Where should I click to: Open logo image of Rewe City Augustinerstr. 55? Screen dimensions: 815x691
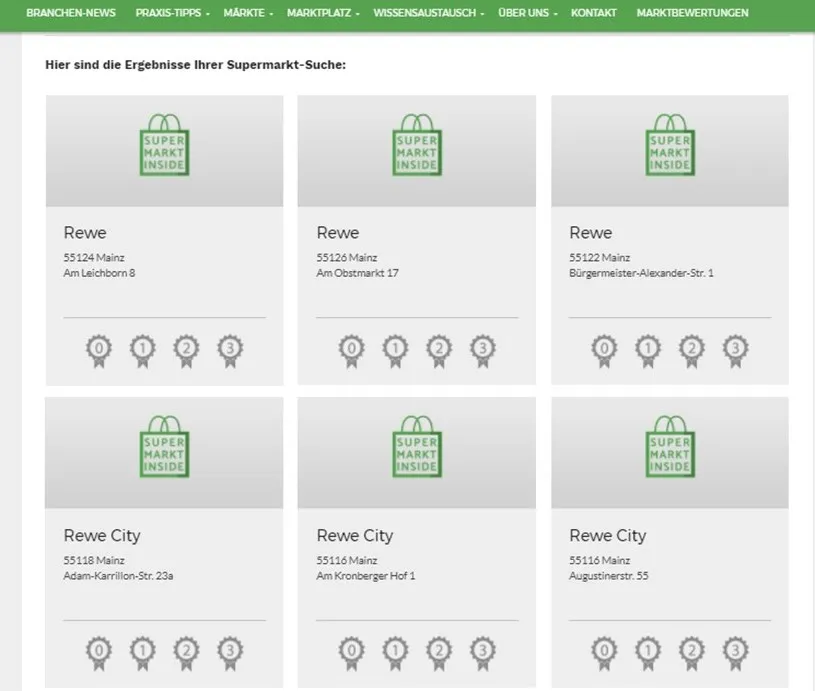click(670, 447)
